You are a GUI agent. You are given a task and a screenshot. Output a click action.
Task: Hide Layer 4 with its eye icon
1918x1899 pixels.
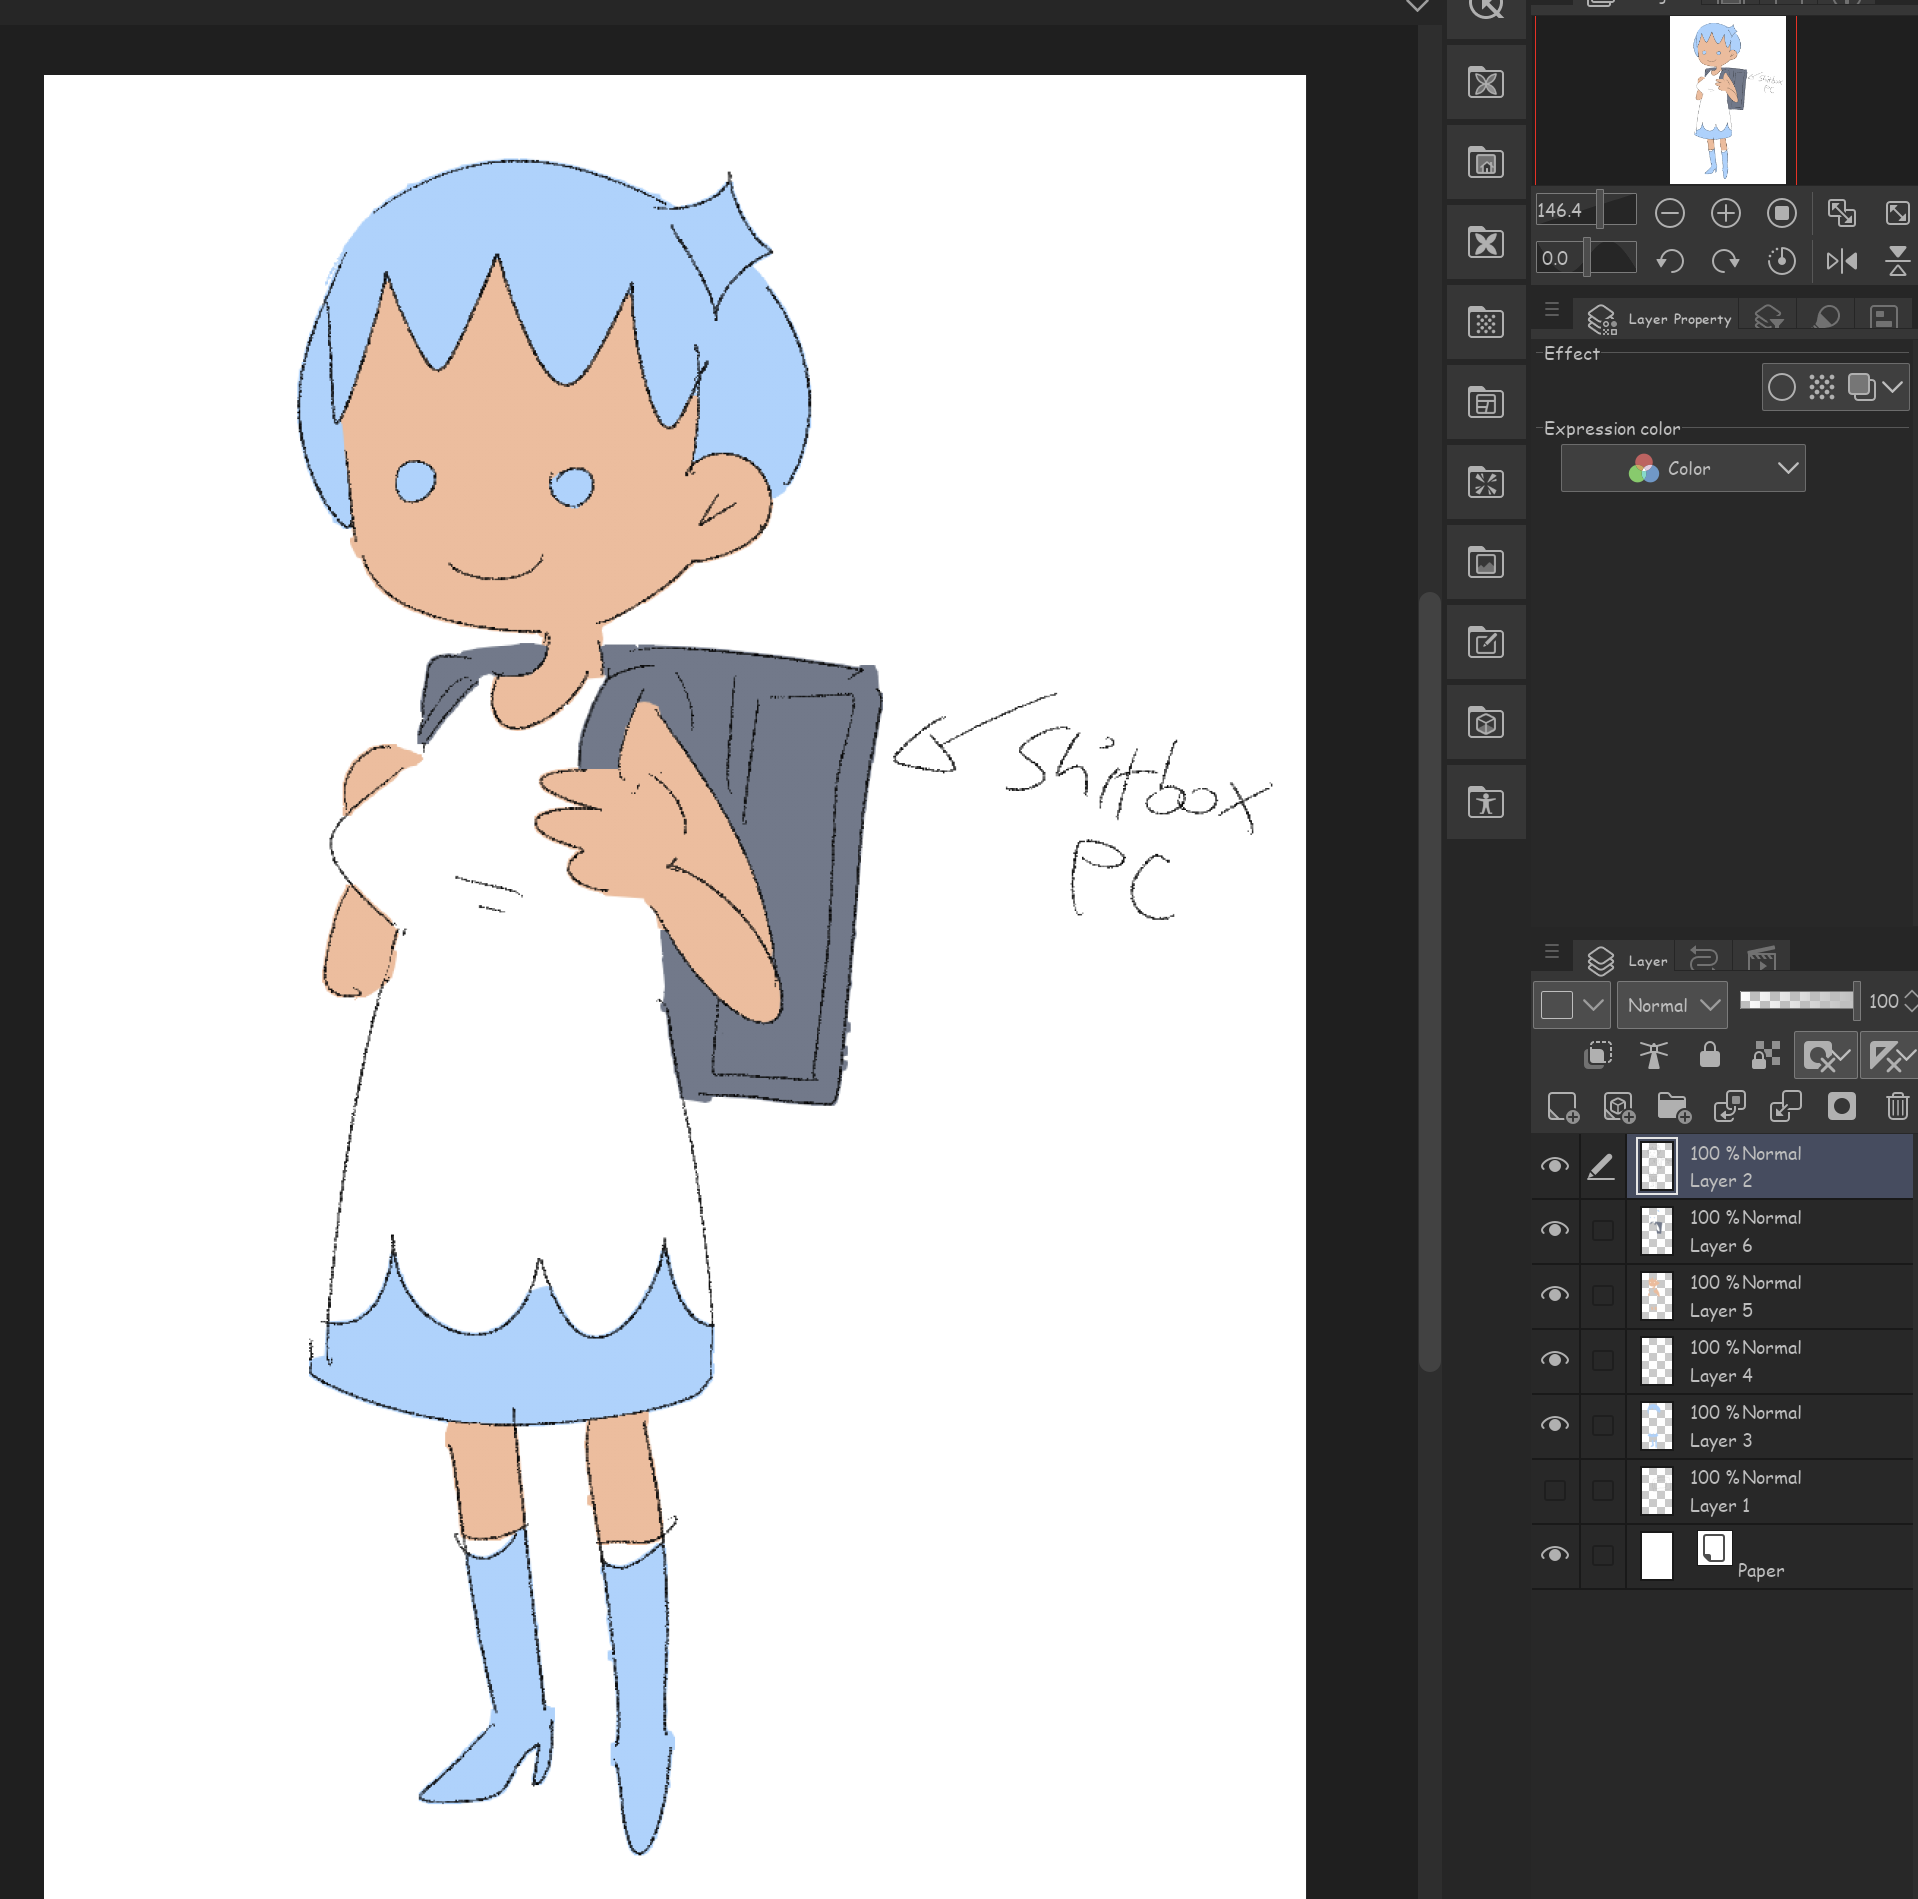click(1554, 1360)
